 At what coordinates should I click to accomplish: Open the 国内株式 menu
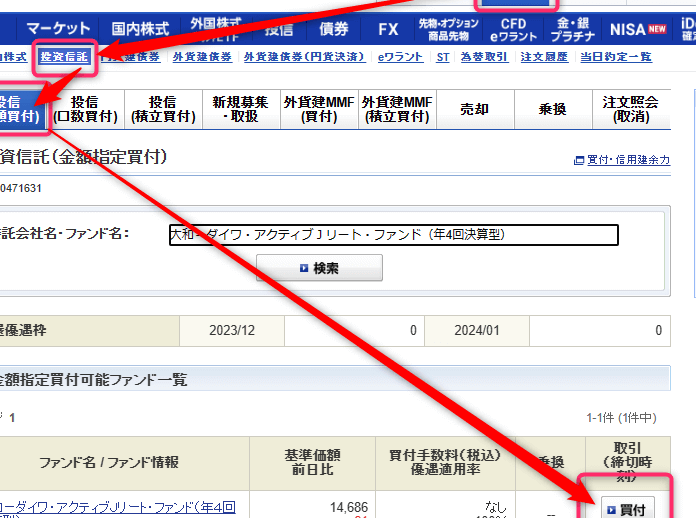[140, 29]
